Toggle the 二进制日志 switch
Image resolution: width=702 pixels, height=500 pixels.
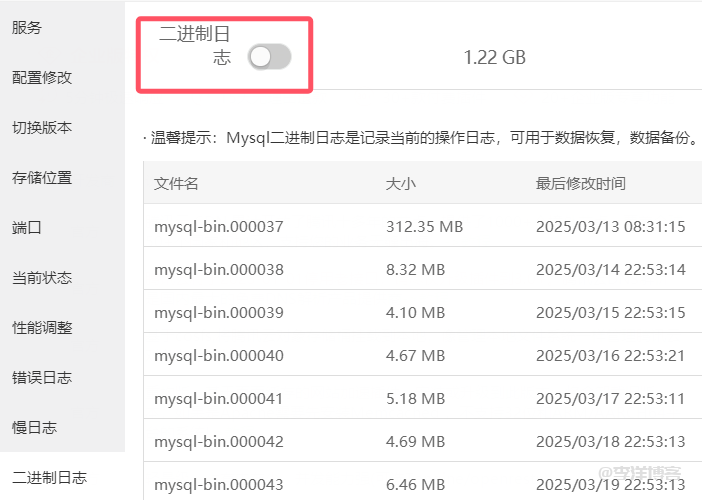(x=269, y=58)
